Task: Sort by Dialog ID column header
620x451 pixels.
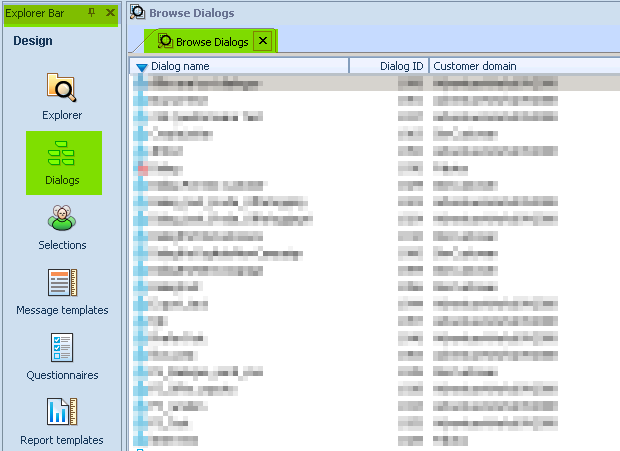Action: click(x=389, y=66)
